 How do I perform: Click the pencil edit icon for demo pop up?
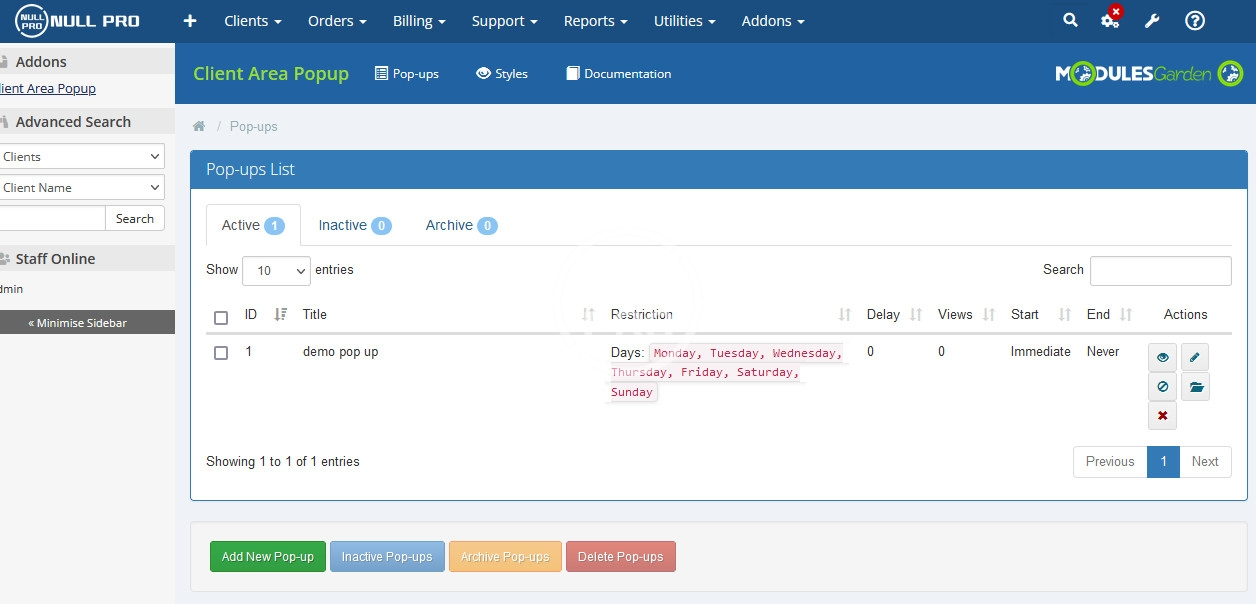coord(1195,357)
